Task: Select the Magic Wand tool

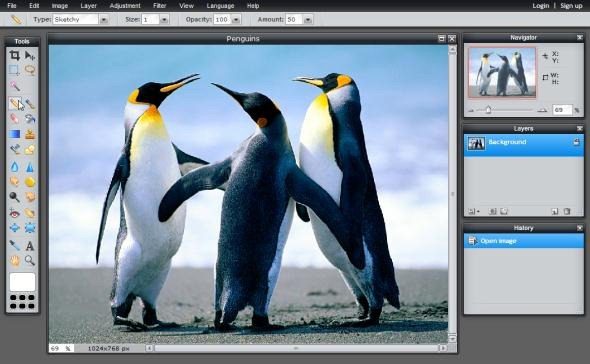Action: coord(14,86)
